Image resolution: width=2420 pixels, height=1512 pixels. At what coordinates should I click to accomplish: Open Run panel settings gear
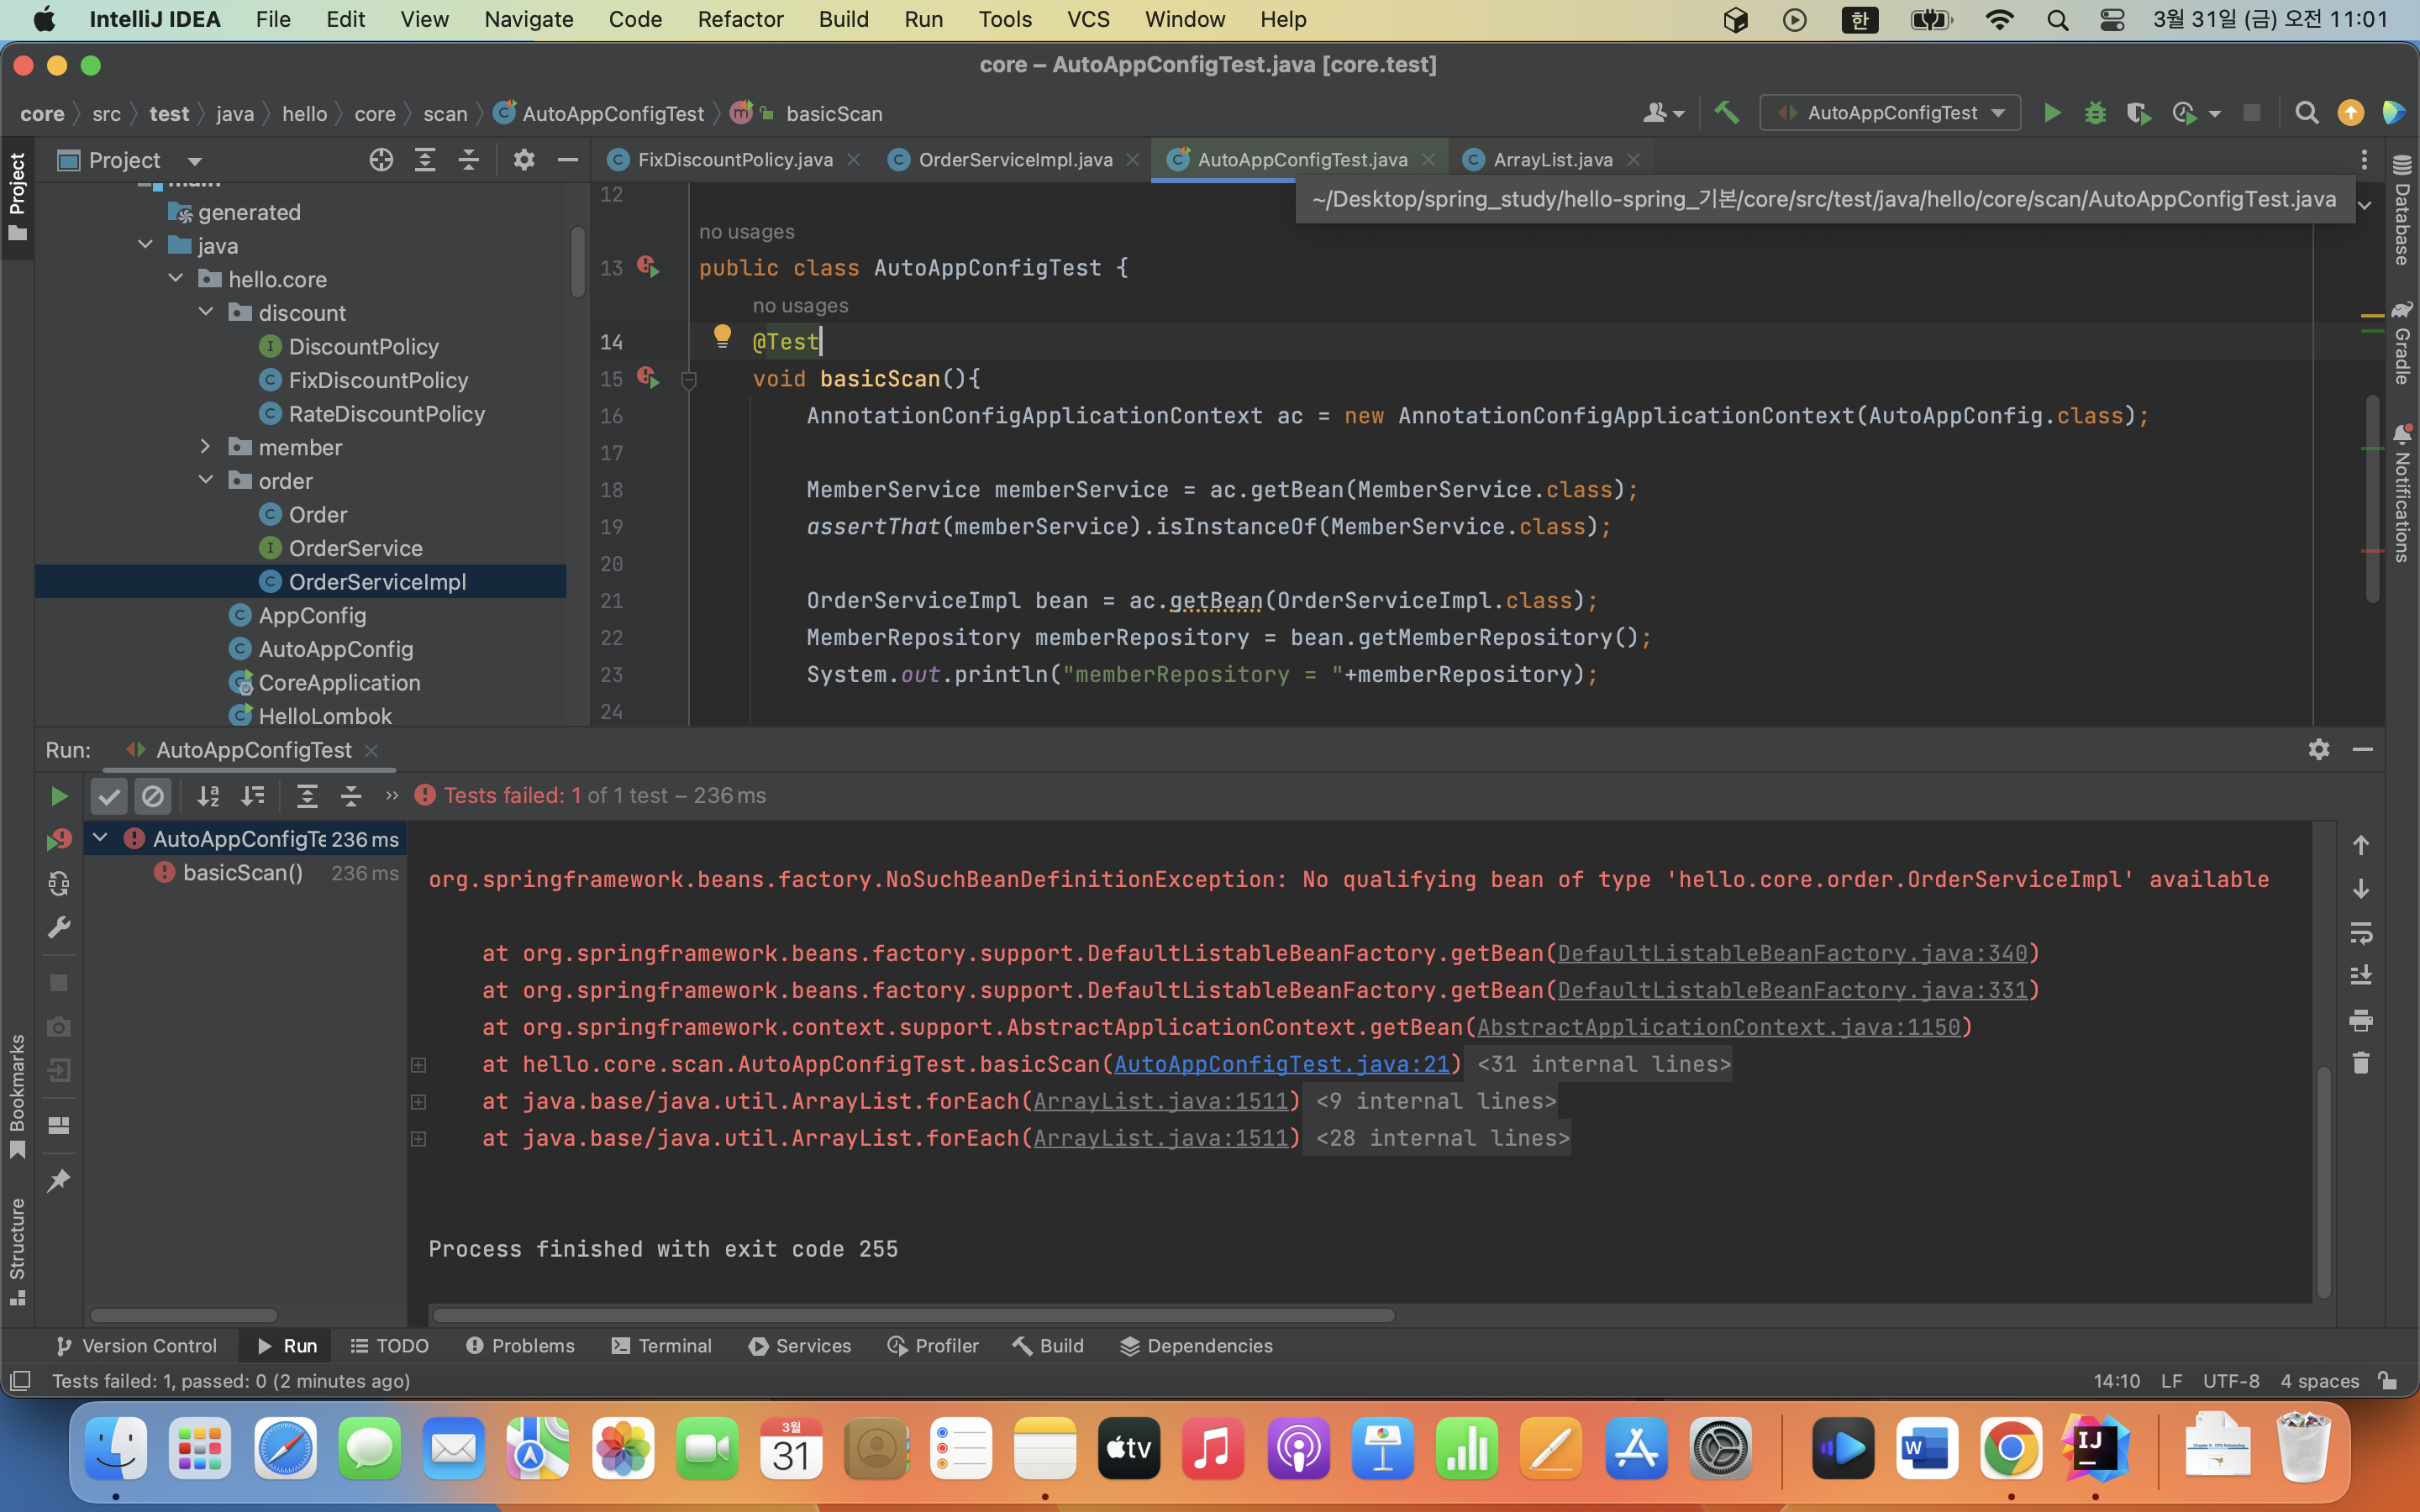[x=2319, y=749]
